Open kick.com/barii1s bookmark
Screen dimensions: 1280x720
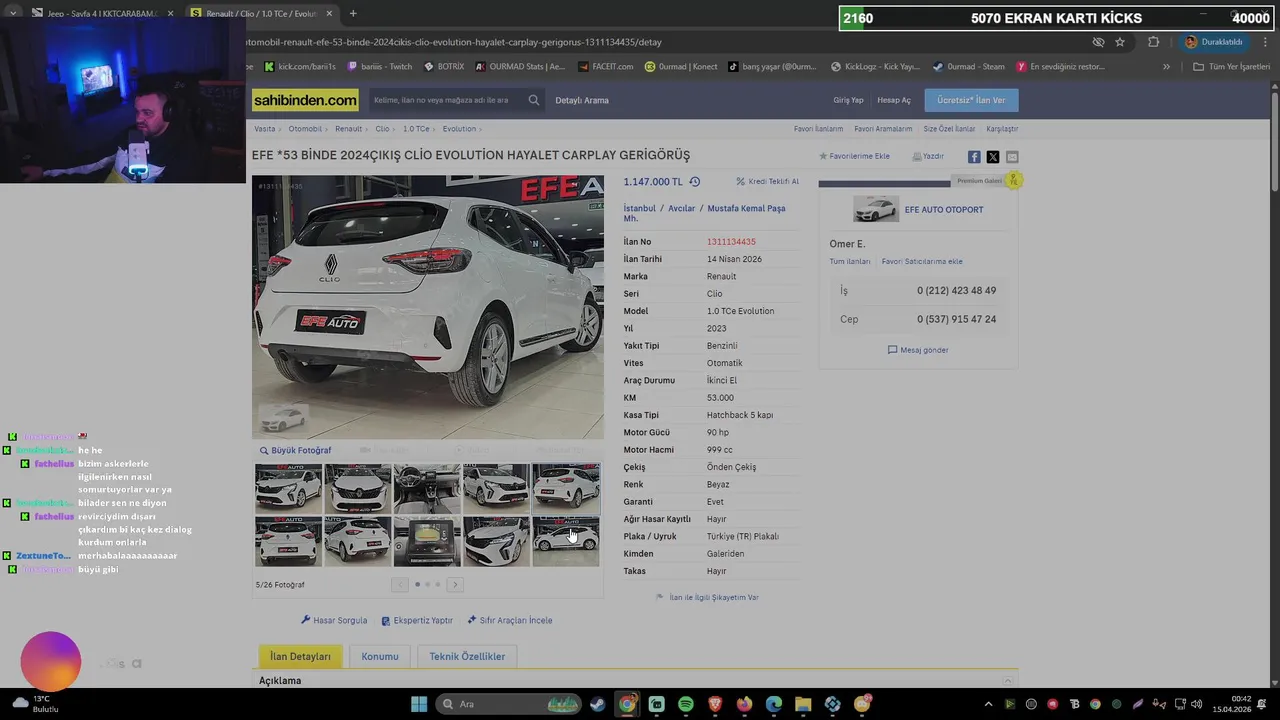coord(300,67)
